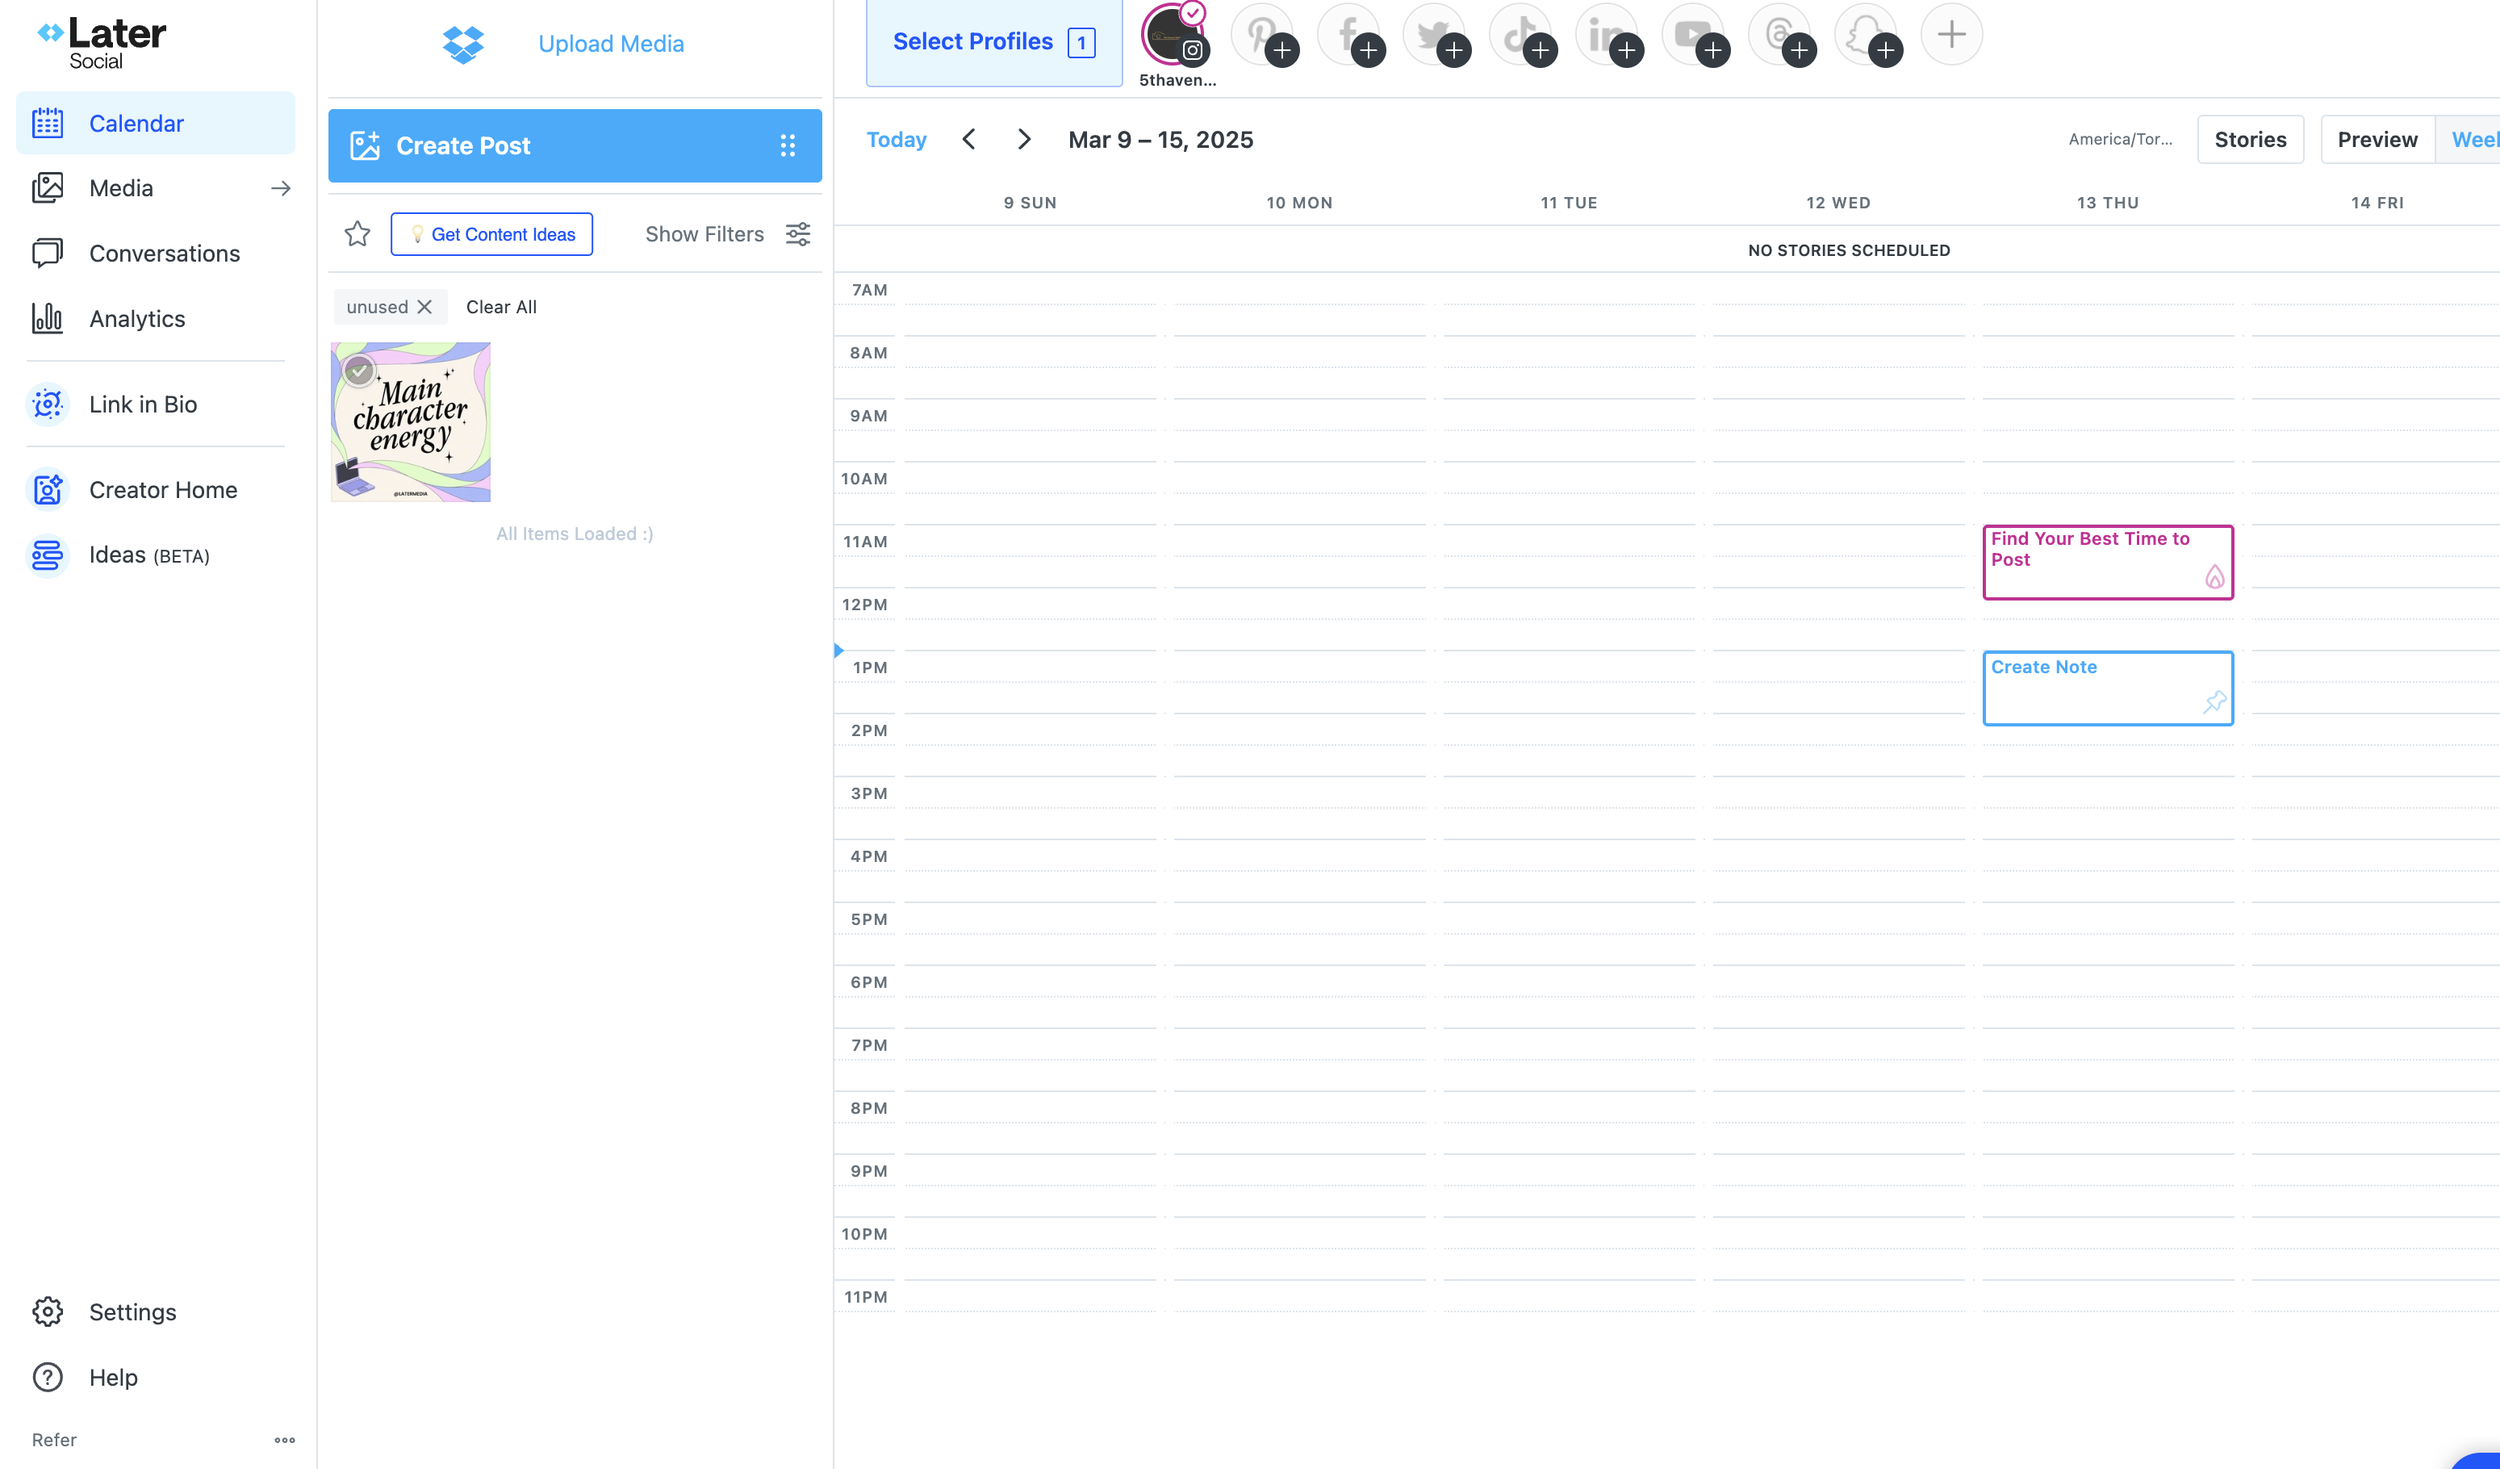Screen dimensions: 2500x1469
Task: Click the Dropbox upload icon
Action: click(x=463, y=44)
